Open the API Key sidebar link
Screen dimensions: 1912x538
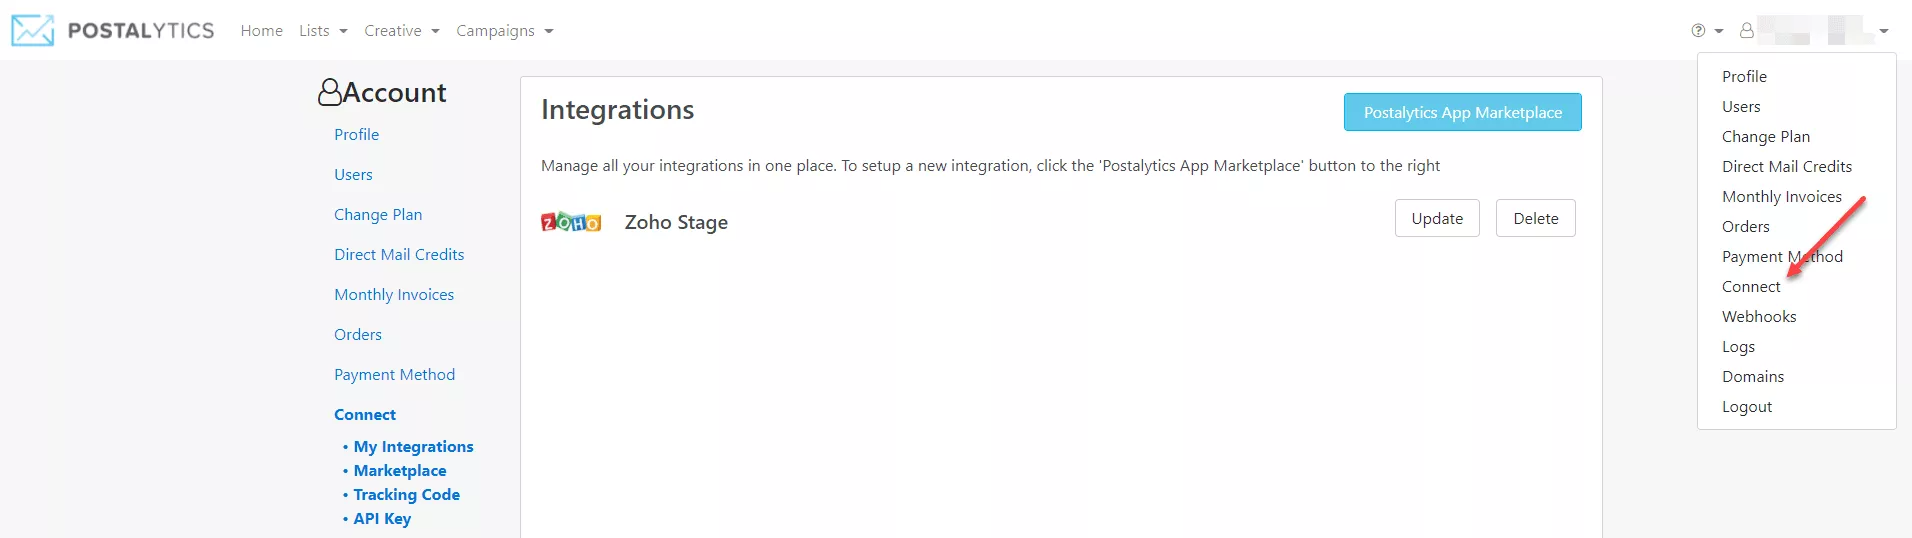click(382, 518)
